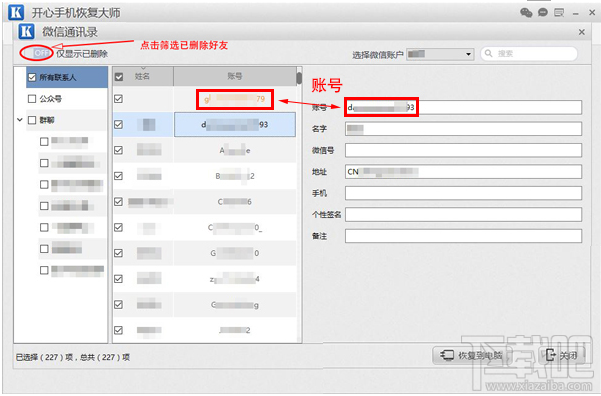Screen dimensions: 601x396
Task: Uncheck the 所有联系人 checkbox
Action: (32, 77)
